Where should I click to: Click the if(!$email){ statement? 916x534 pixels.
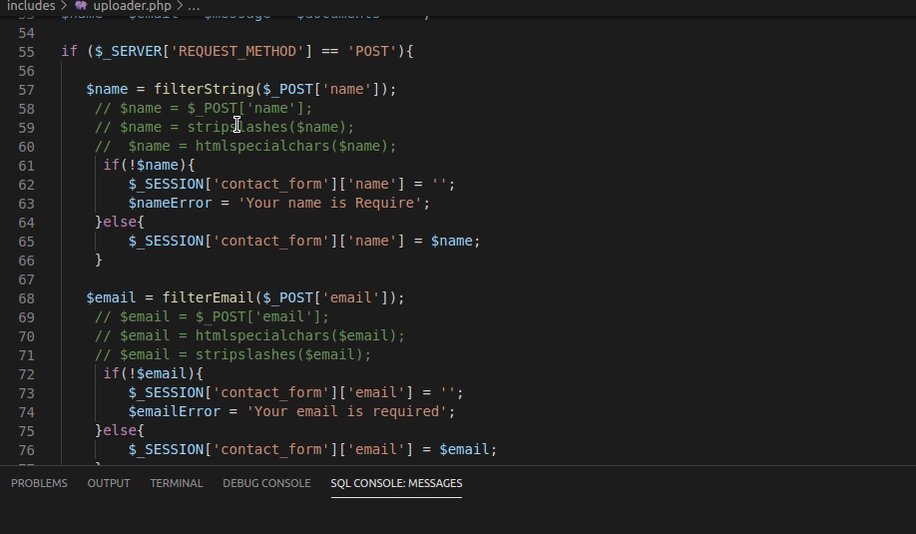point(153,374)
